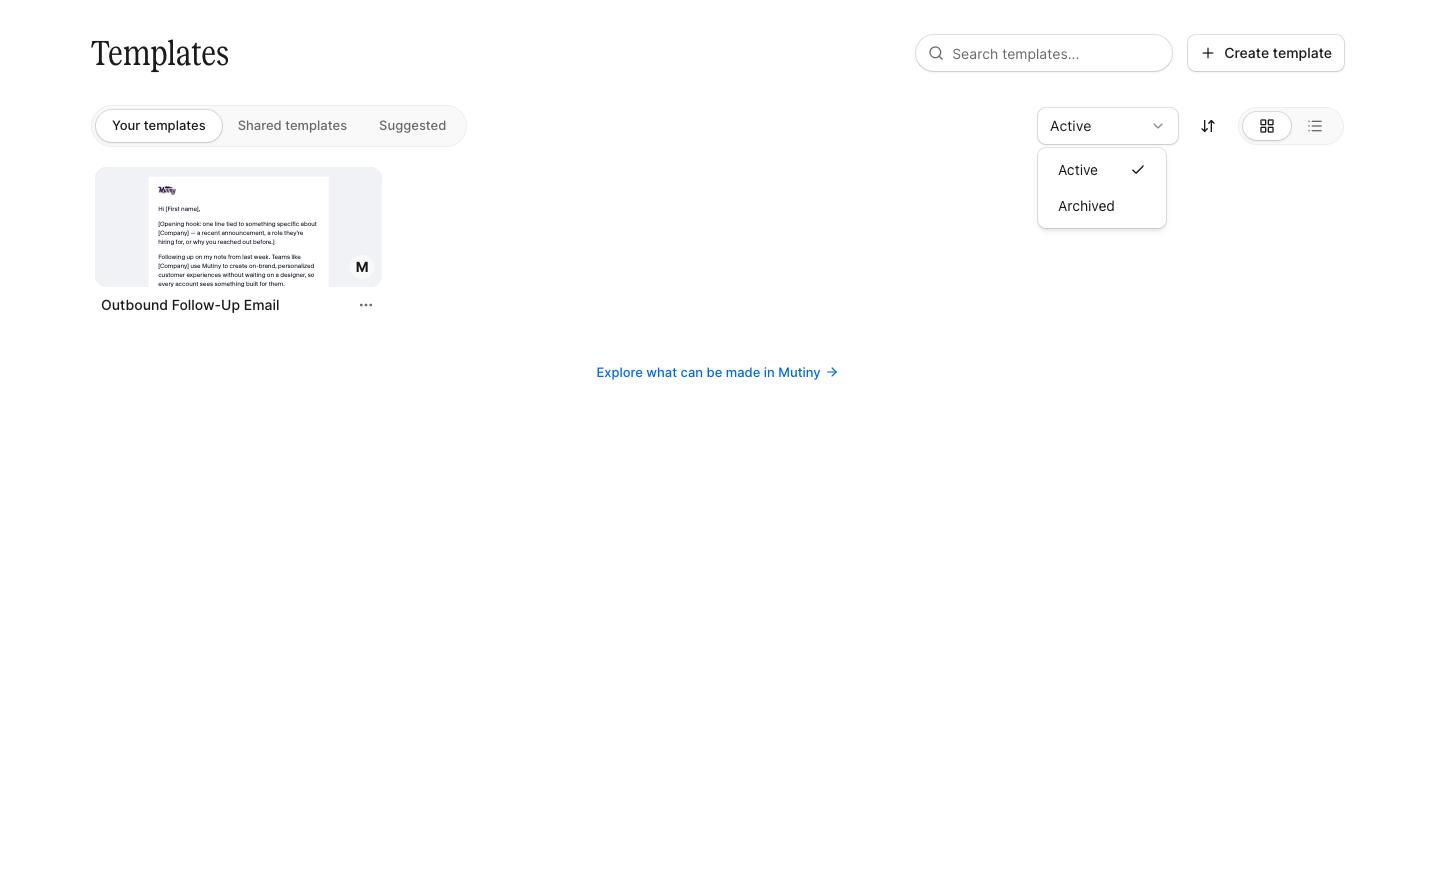Image resolution: width=1432 pixels, height=871 pixels.
Task: Switch to grid view
Action: point(1267,126)
